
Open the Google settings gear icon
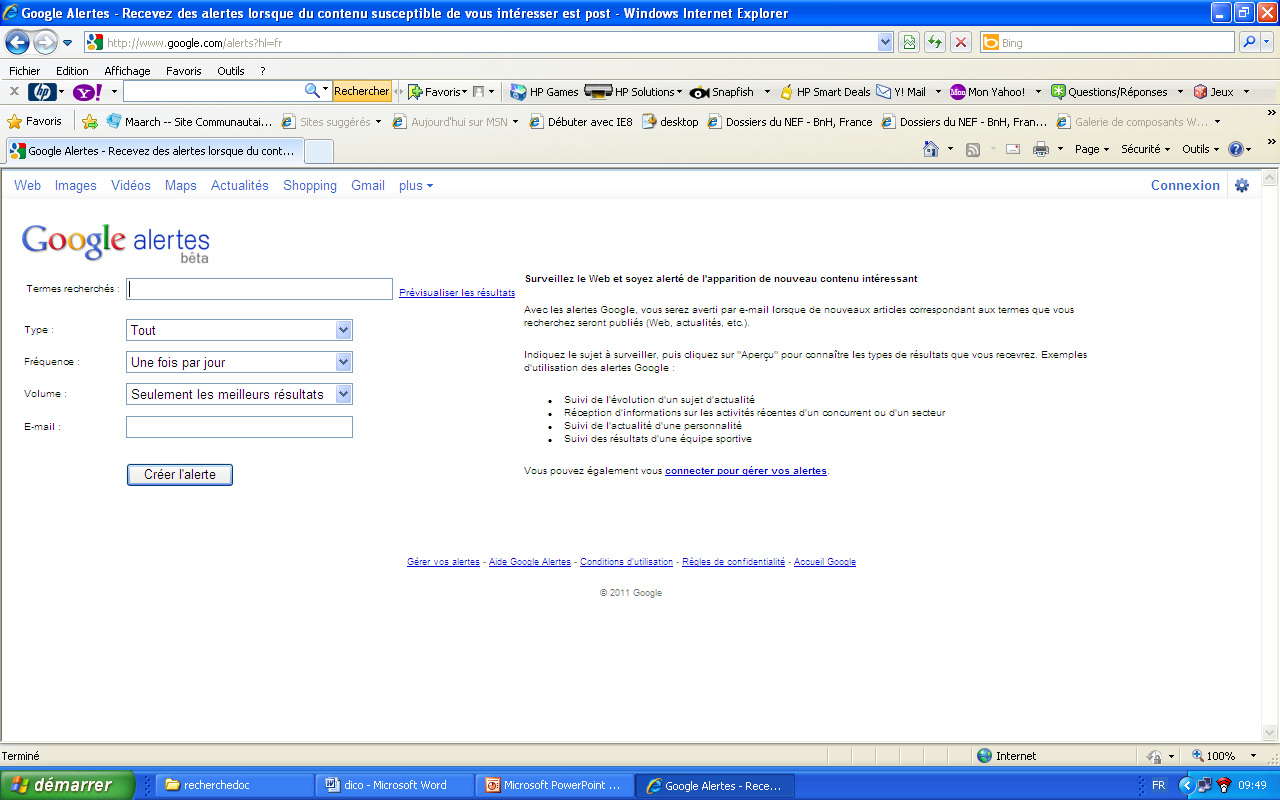pos(1242,185)
